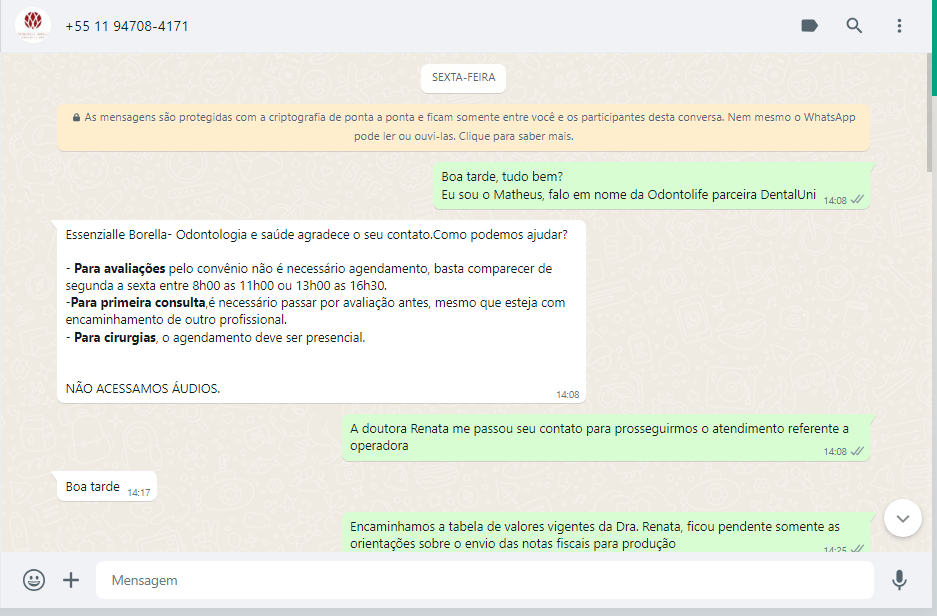This screenshot has height=616, width=937.
Task: Click read ticks on the doutora Renata message
Action: point(858,452)
